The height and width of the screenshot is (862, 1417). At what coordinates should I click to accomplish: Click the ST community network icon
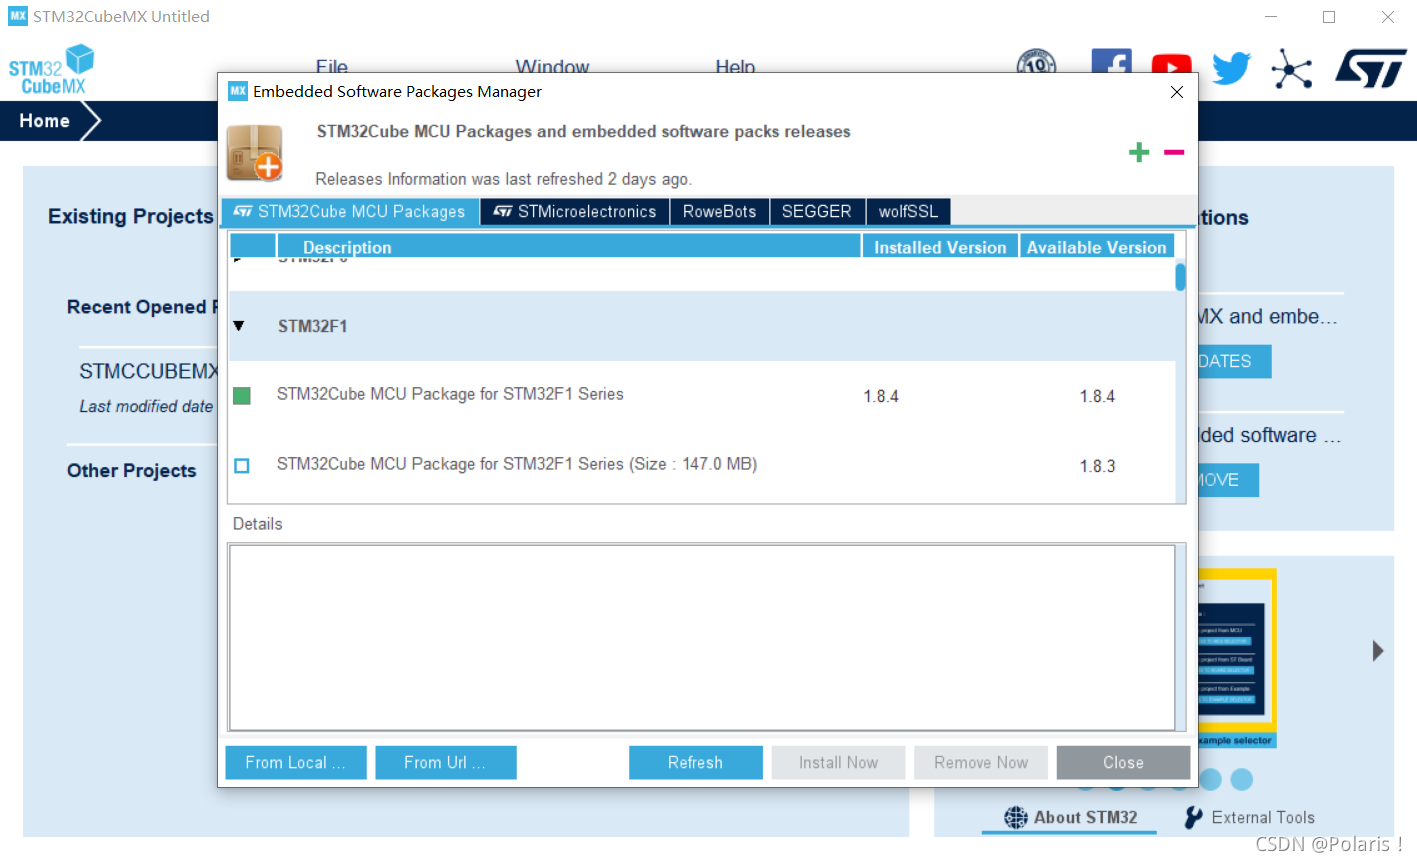point(1291,69)
